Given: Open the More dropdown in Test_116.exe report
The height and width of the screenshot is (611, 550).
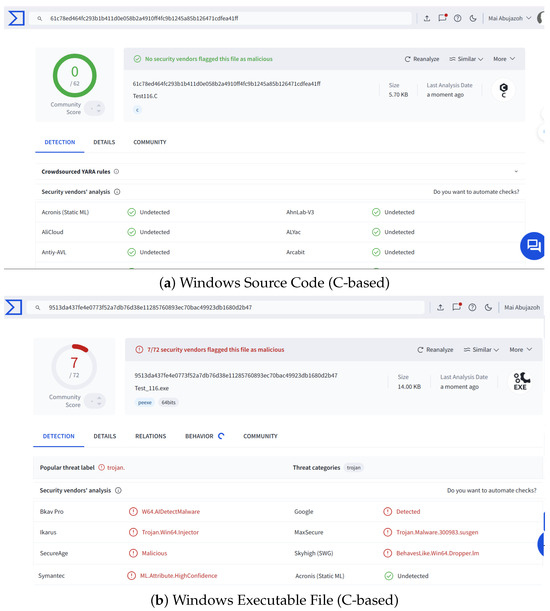Looking at the screenshot, I should 520,350.
